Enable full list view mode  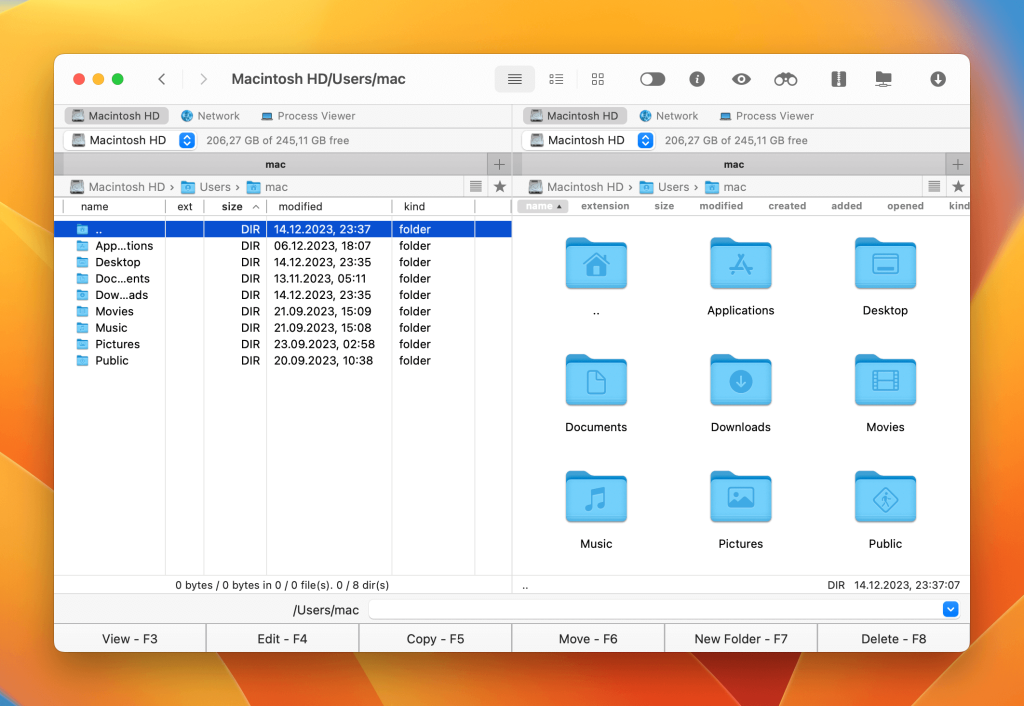514,79
